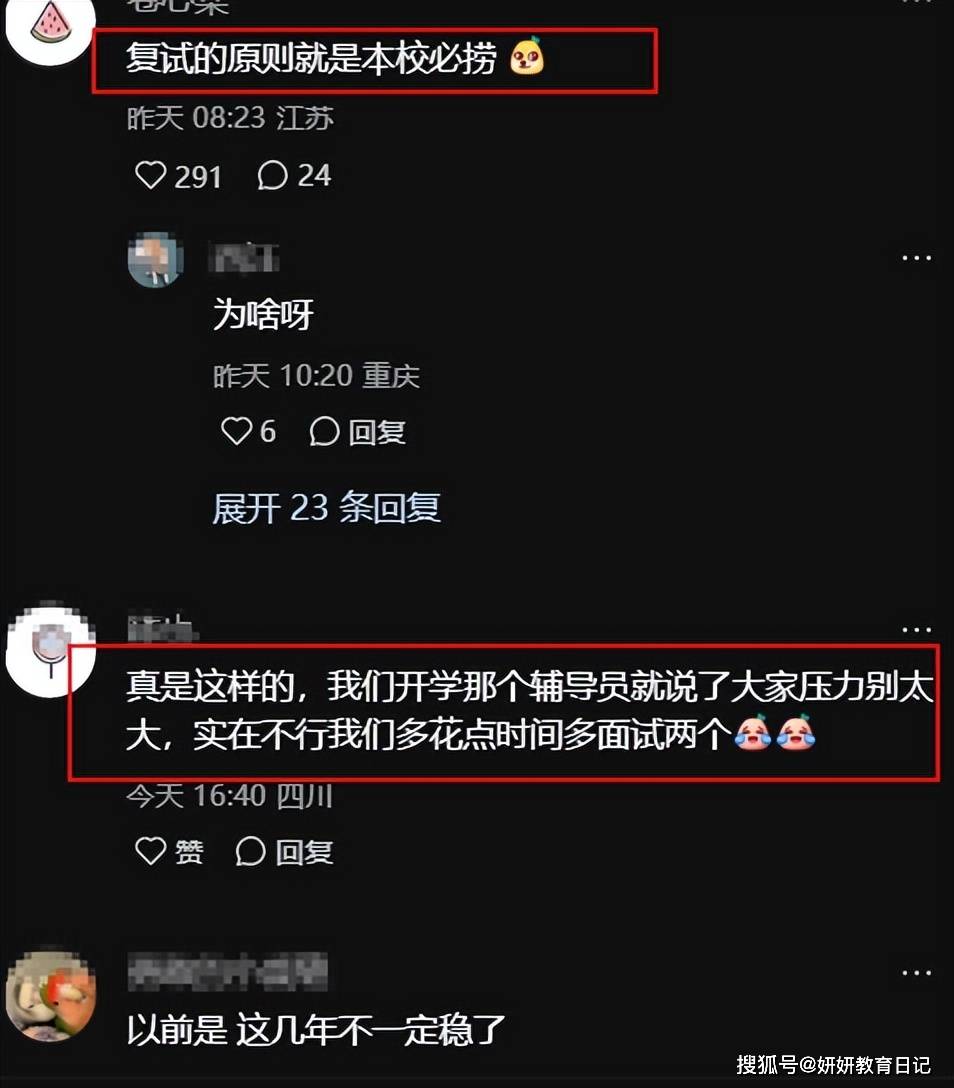View the blurred avatar of "为啥呀" commenter
Screen dimensions: 954x1088
tap(155, 259)
